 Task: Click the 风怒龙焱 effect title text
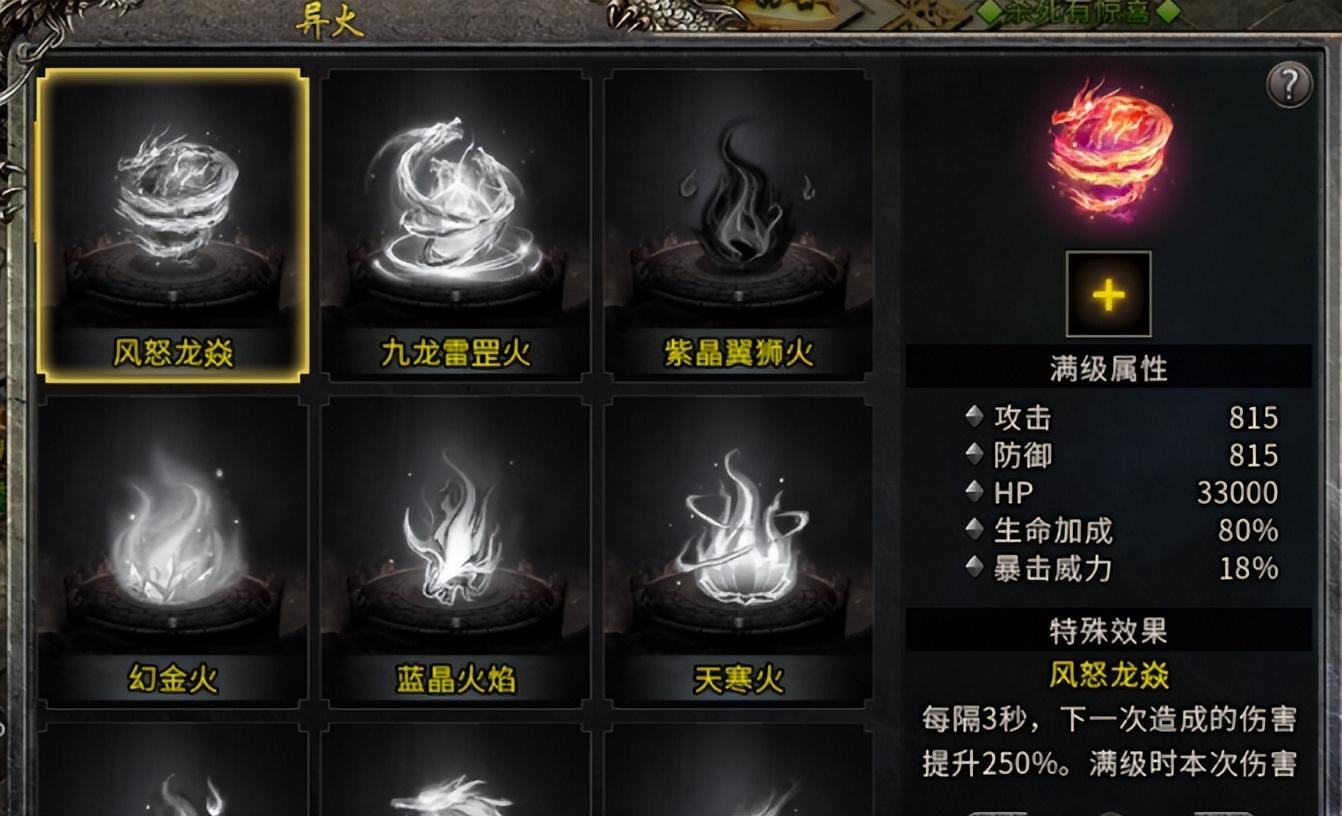1109,675
